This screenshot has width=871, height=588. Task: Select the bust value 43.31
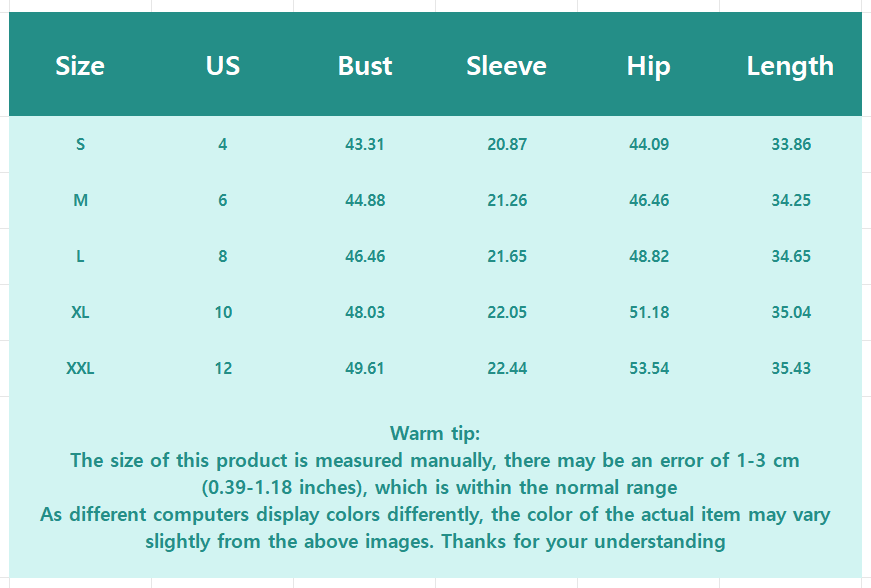[x=365, y=144]
